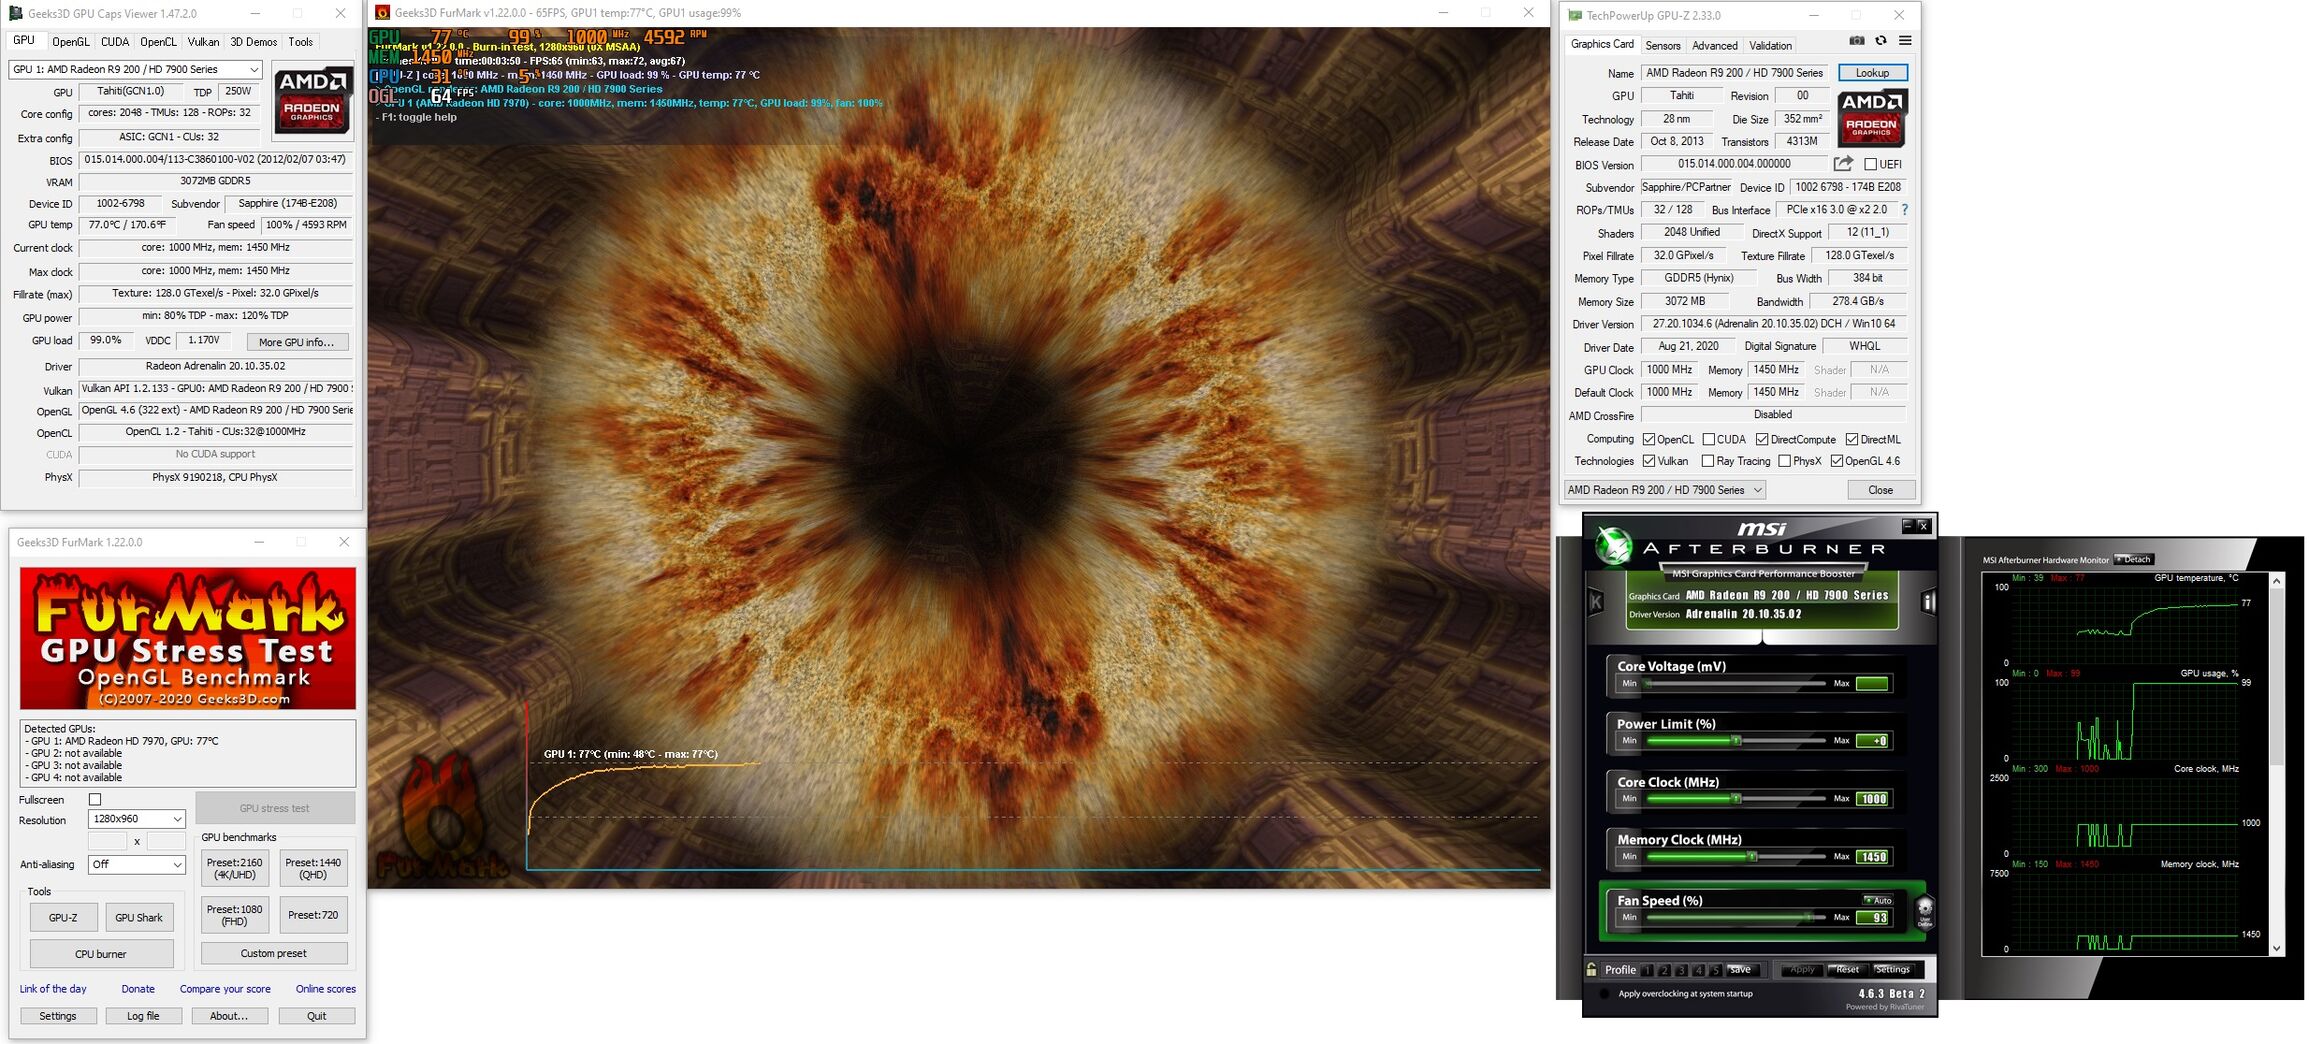The width and height of the screenshot is (2309, 1044).
Task: Select Afterburner profile slot 1
Action: point(1647,970)
